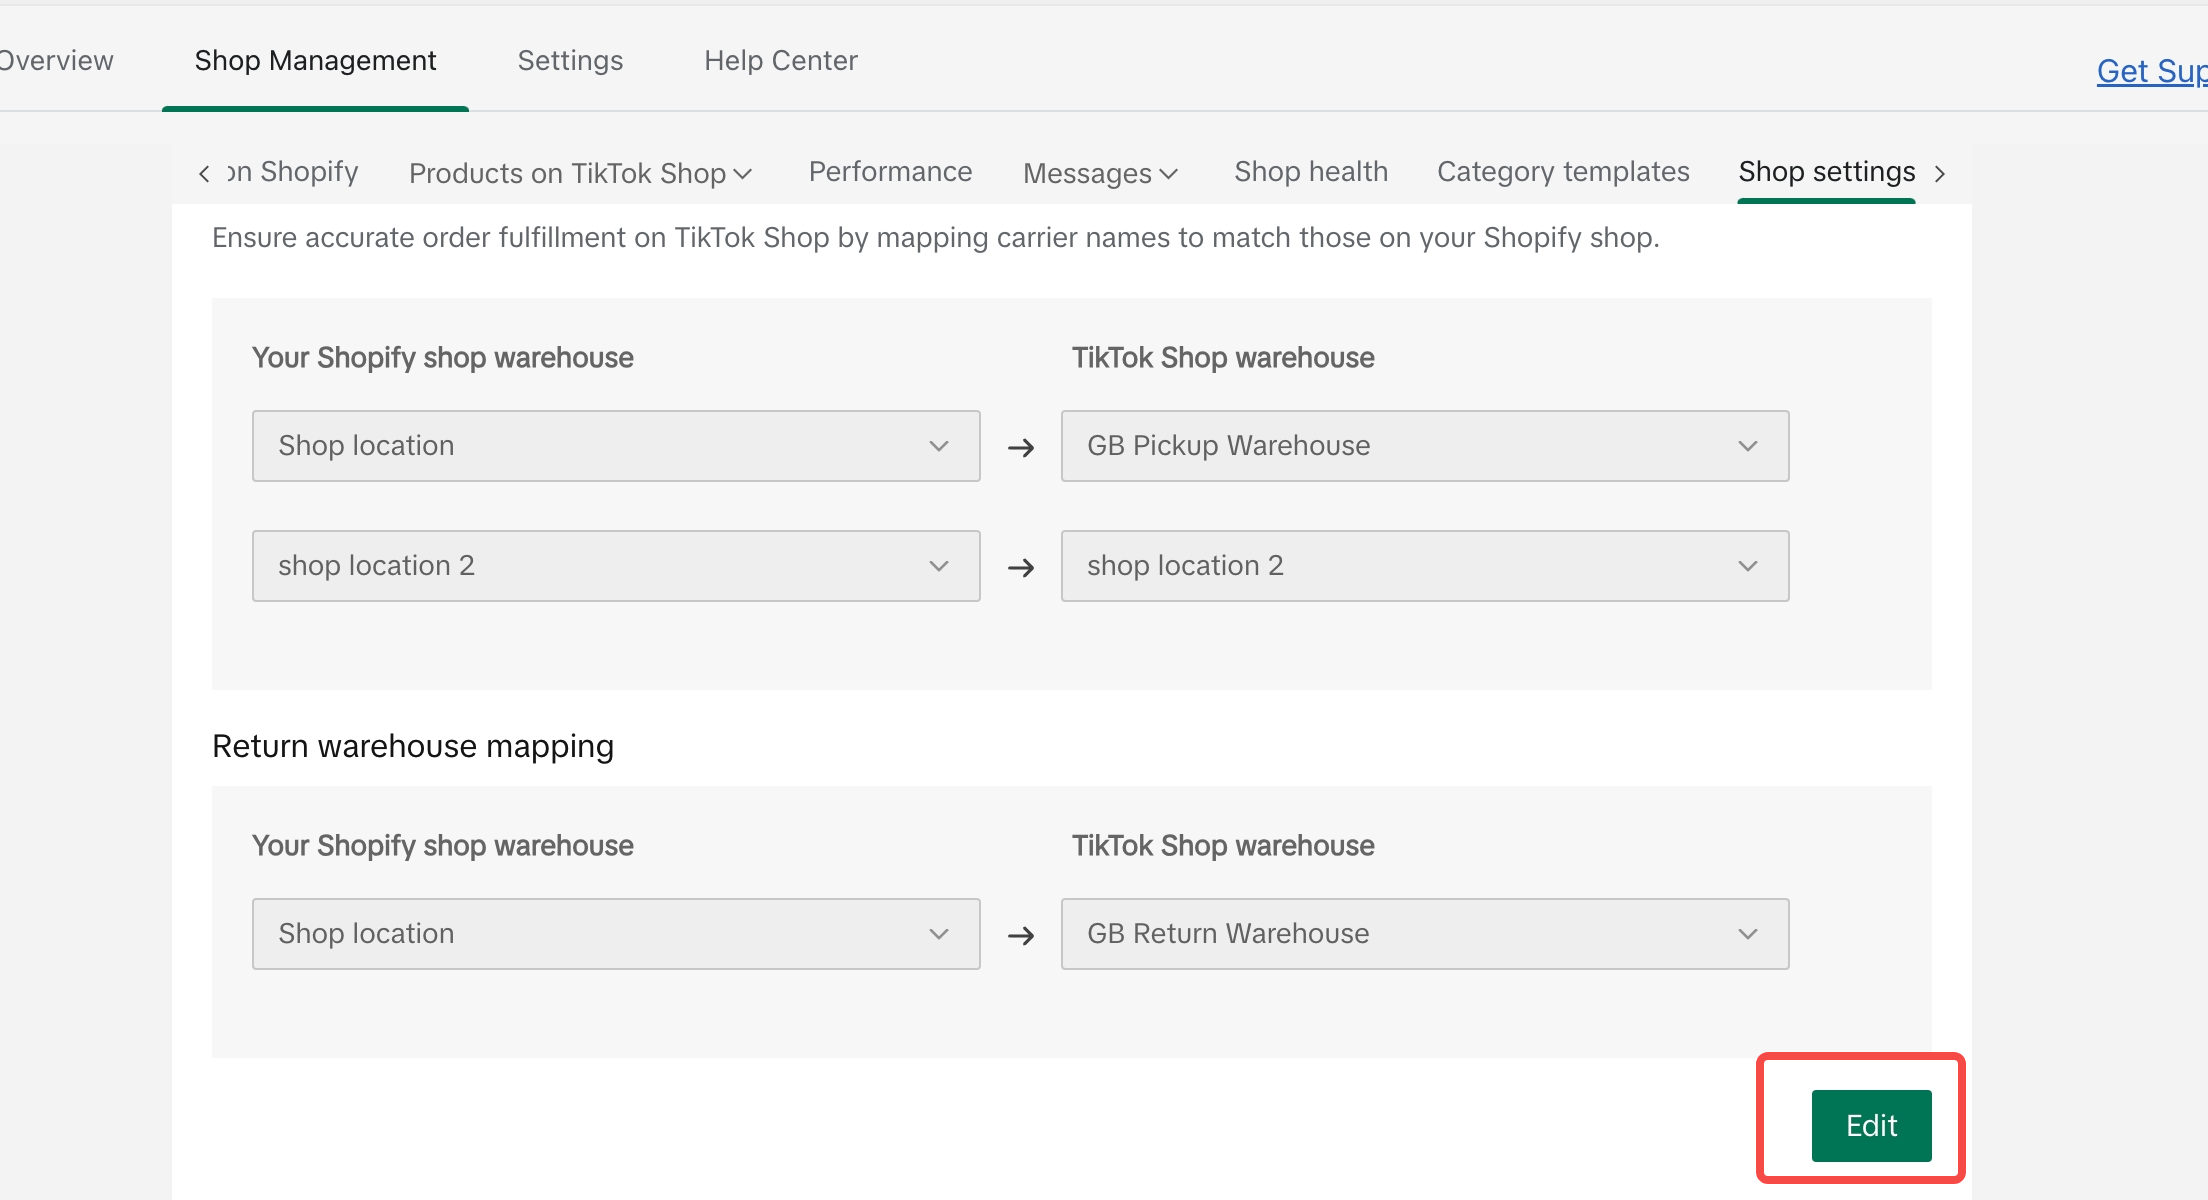Viewport: 2208px width, 1200px height.
Task: Open the GB Pickup Warehouse dropdown
Action: 1424,446
